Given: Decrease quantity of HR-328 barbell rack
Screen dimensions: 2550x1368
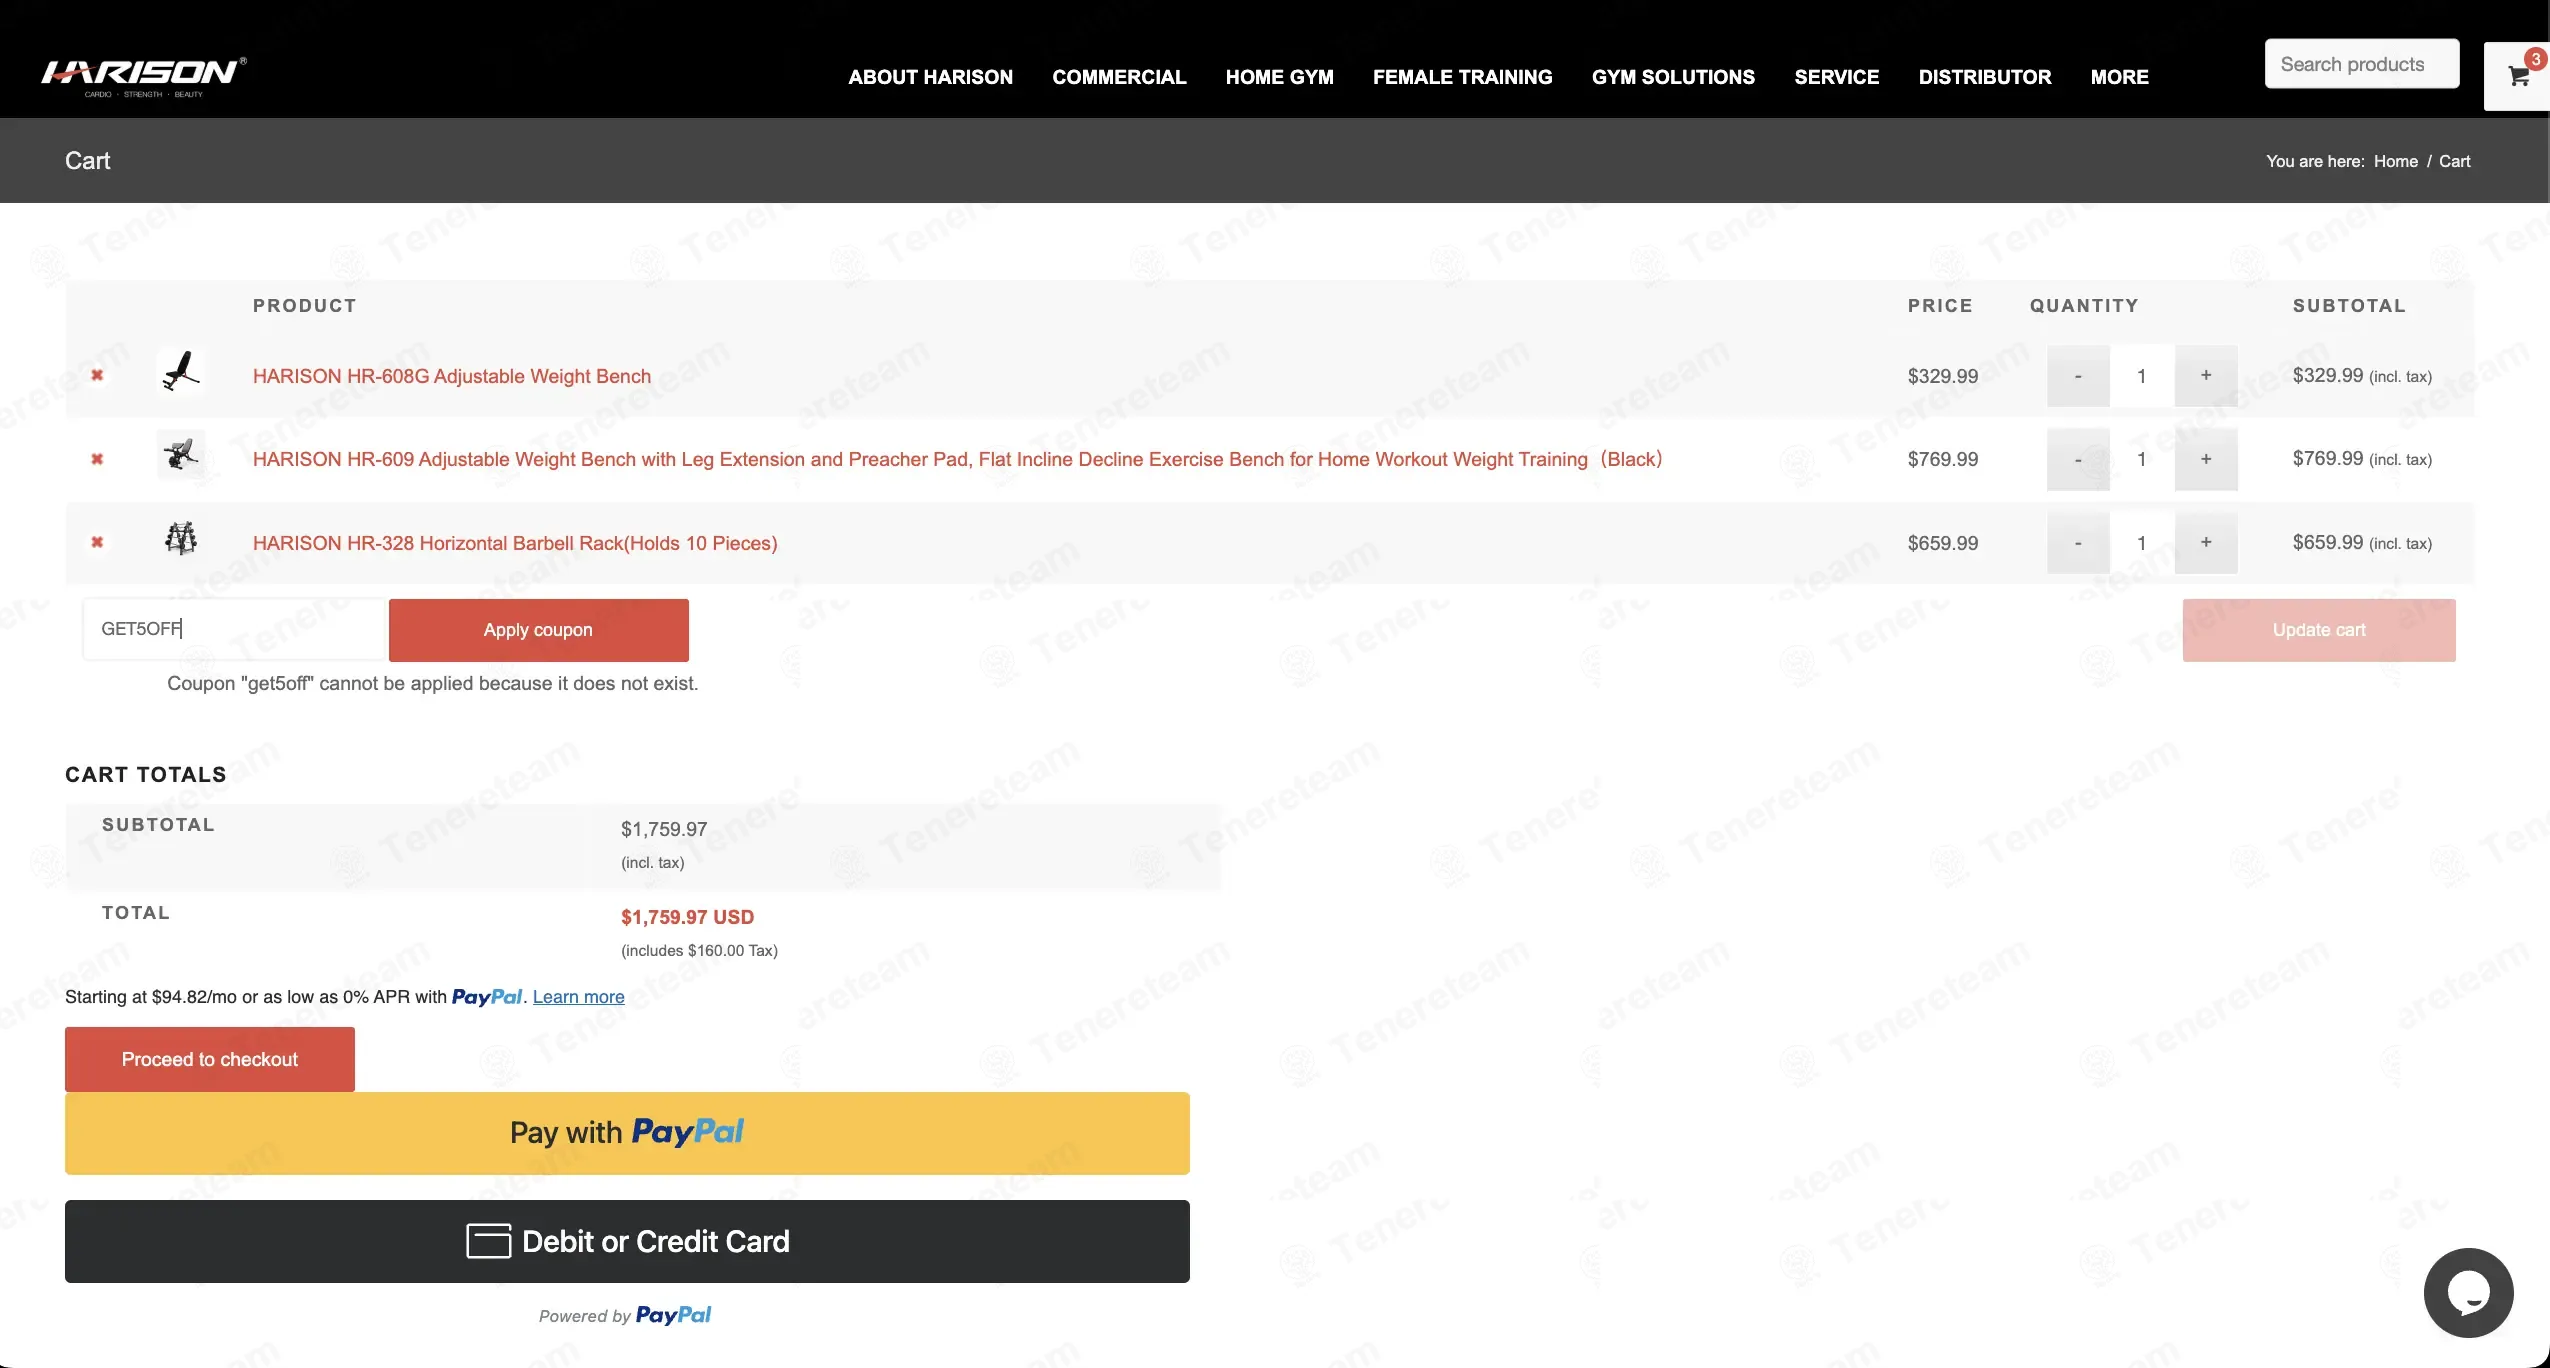Looking at the screenshot, I should pyautogui.click(x=2078, y=543).
